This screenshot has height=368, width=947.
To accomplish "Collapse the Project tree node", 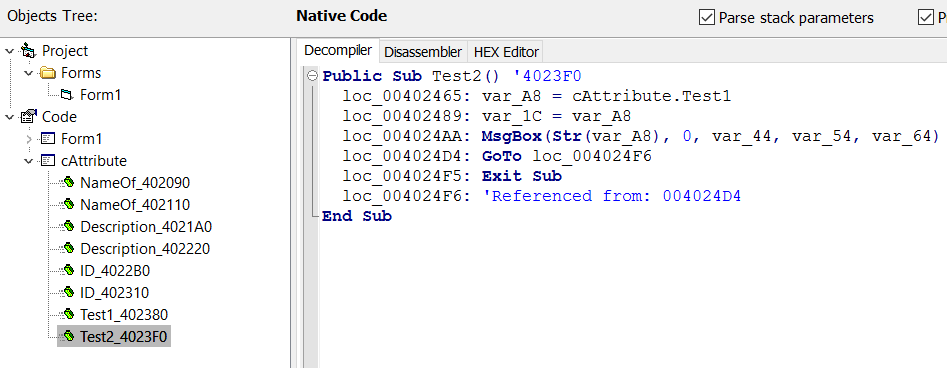I will 9,51.
